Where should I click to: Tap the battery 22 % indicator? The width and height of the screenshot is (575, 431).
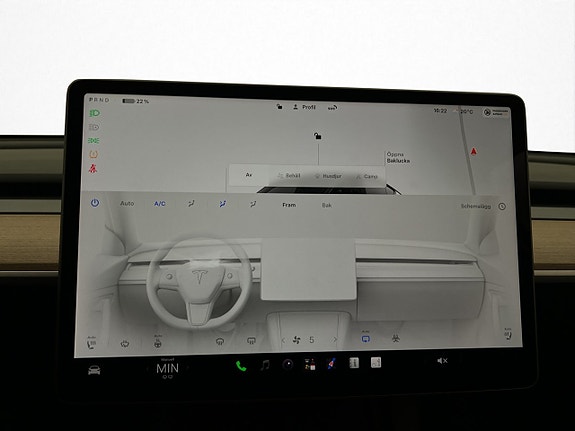click(136, 101)
